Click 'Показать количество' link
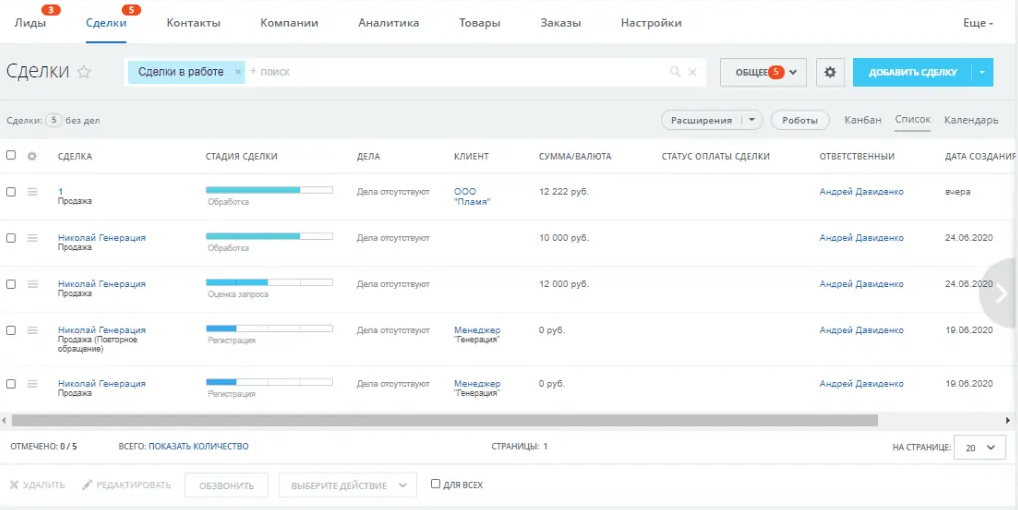This screenshot has width=1018, height=510. click(x=198, y=447)
